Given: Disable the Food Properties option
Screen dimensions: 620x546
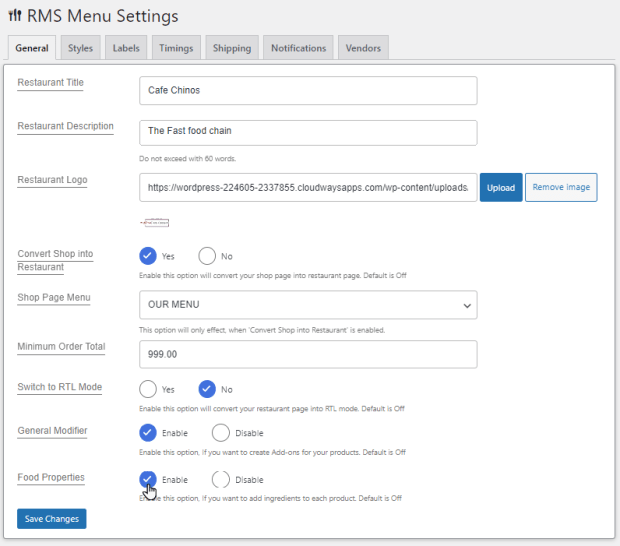Looking at the screenshot, I should tap(221, 479).
